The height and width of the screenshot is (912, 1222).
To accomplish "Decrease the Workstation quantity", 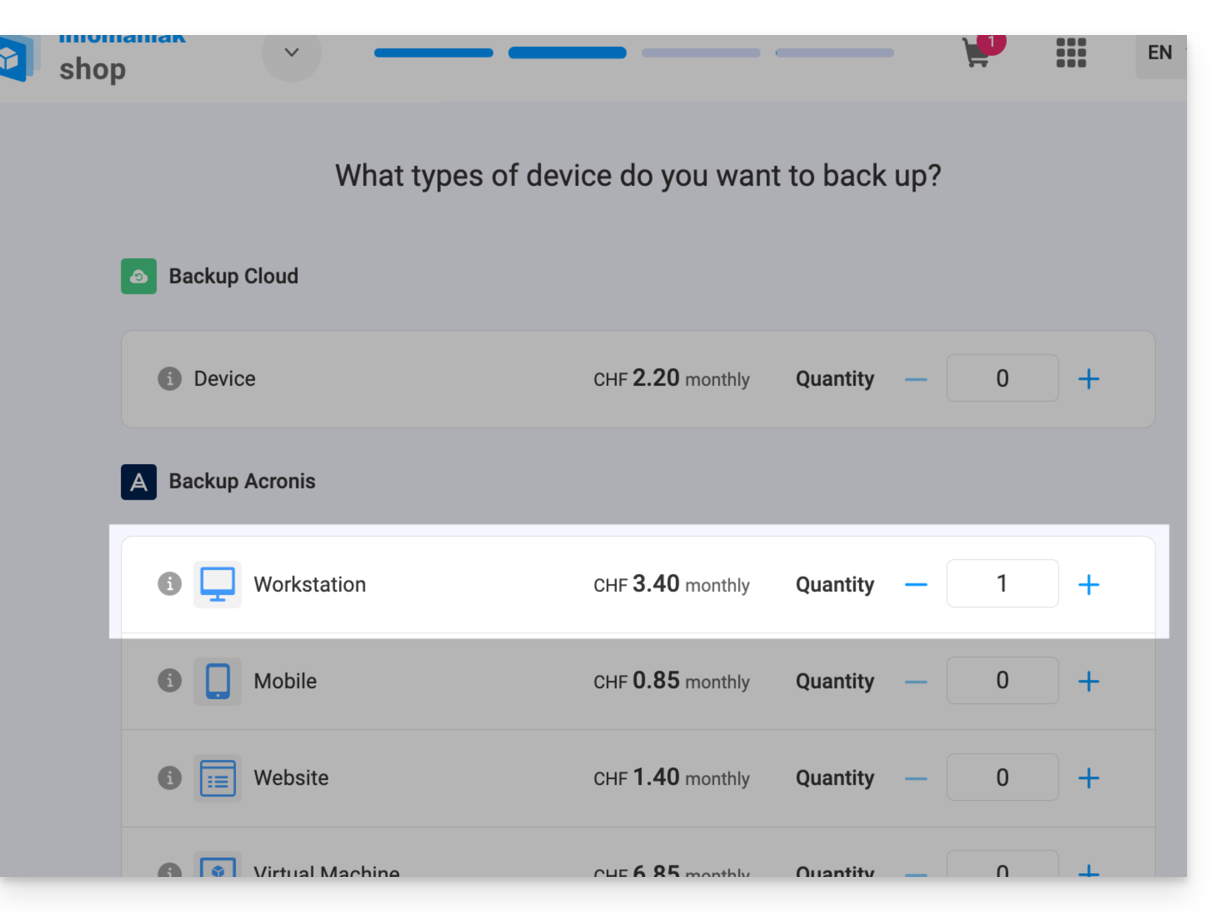I will pos(916,584).
